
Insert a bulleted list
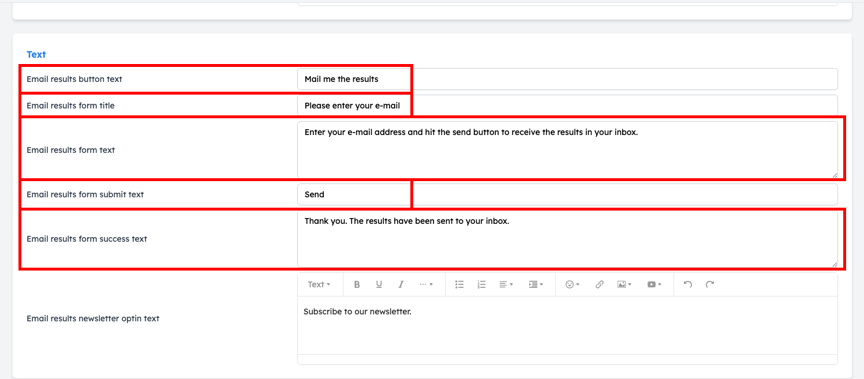[x=459, y=284]
